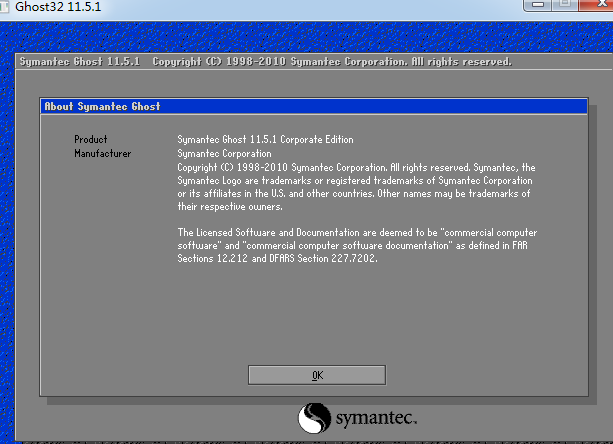Screen dimensions: 613x444
Task: Click the window minimize button
Action: tap(540, 5)
